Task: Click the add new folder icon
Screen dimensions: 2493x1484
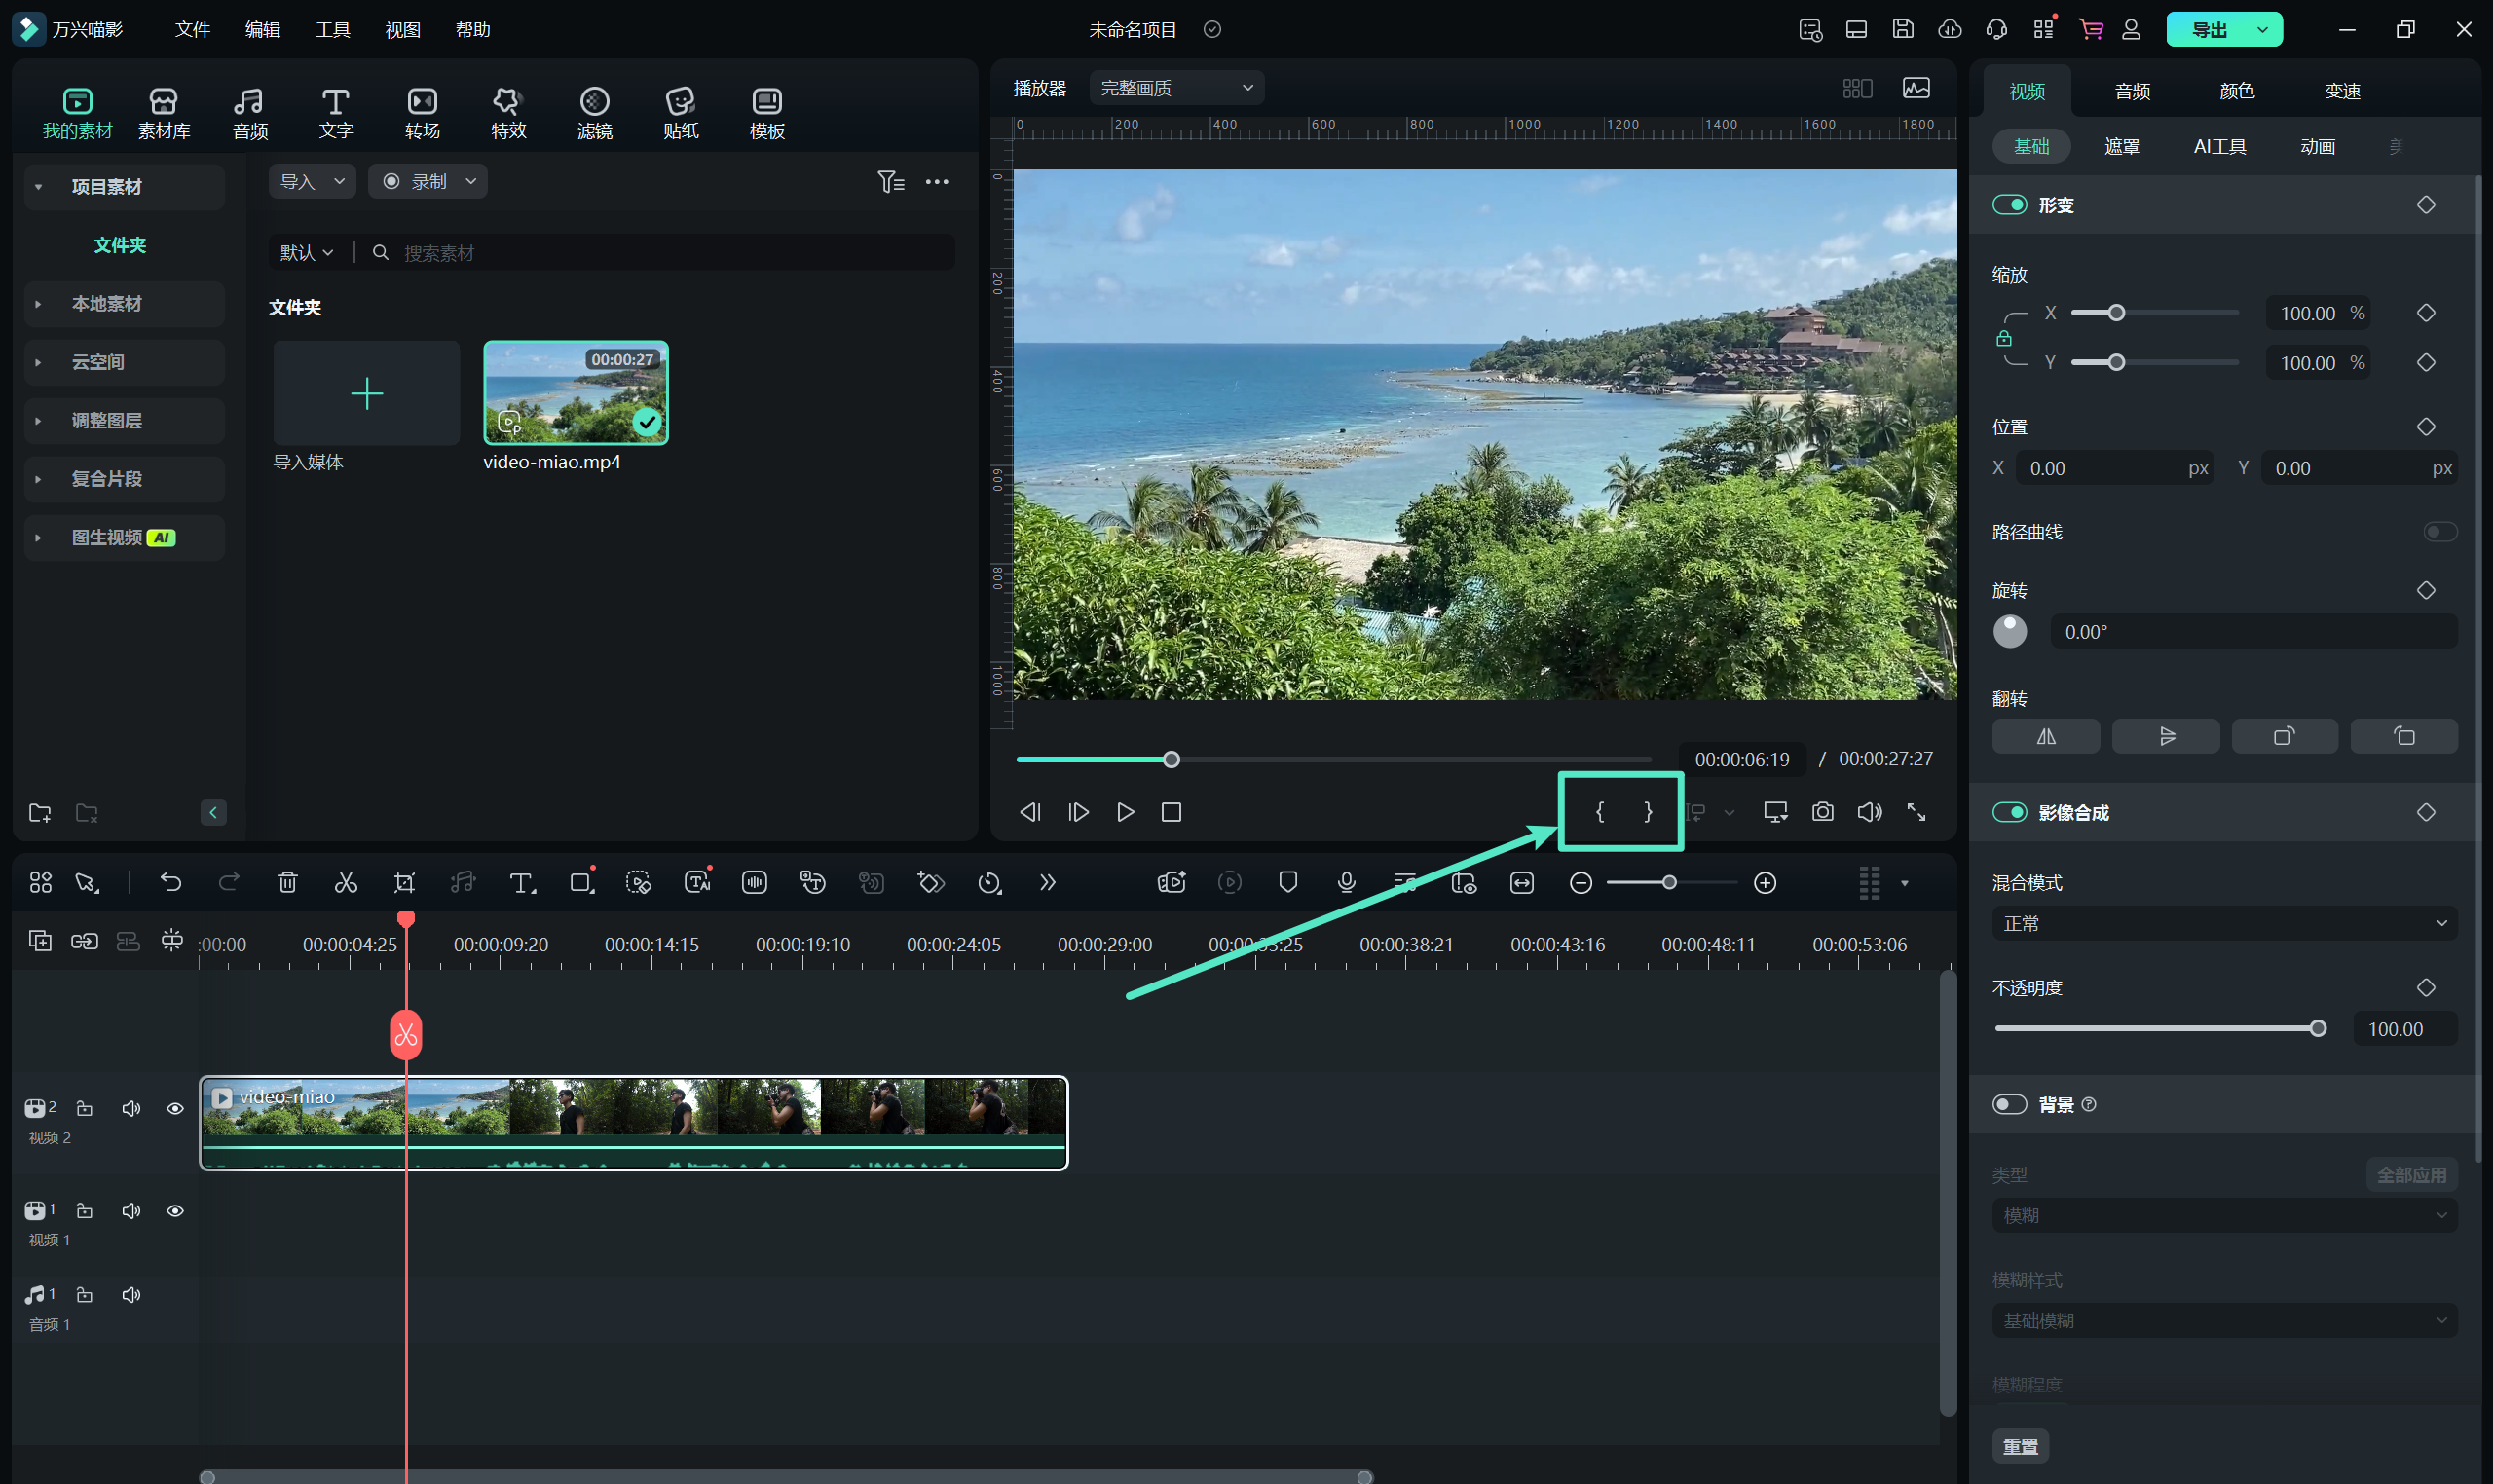Action: coord(40,812)
